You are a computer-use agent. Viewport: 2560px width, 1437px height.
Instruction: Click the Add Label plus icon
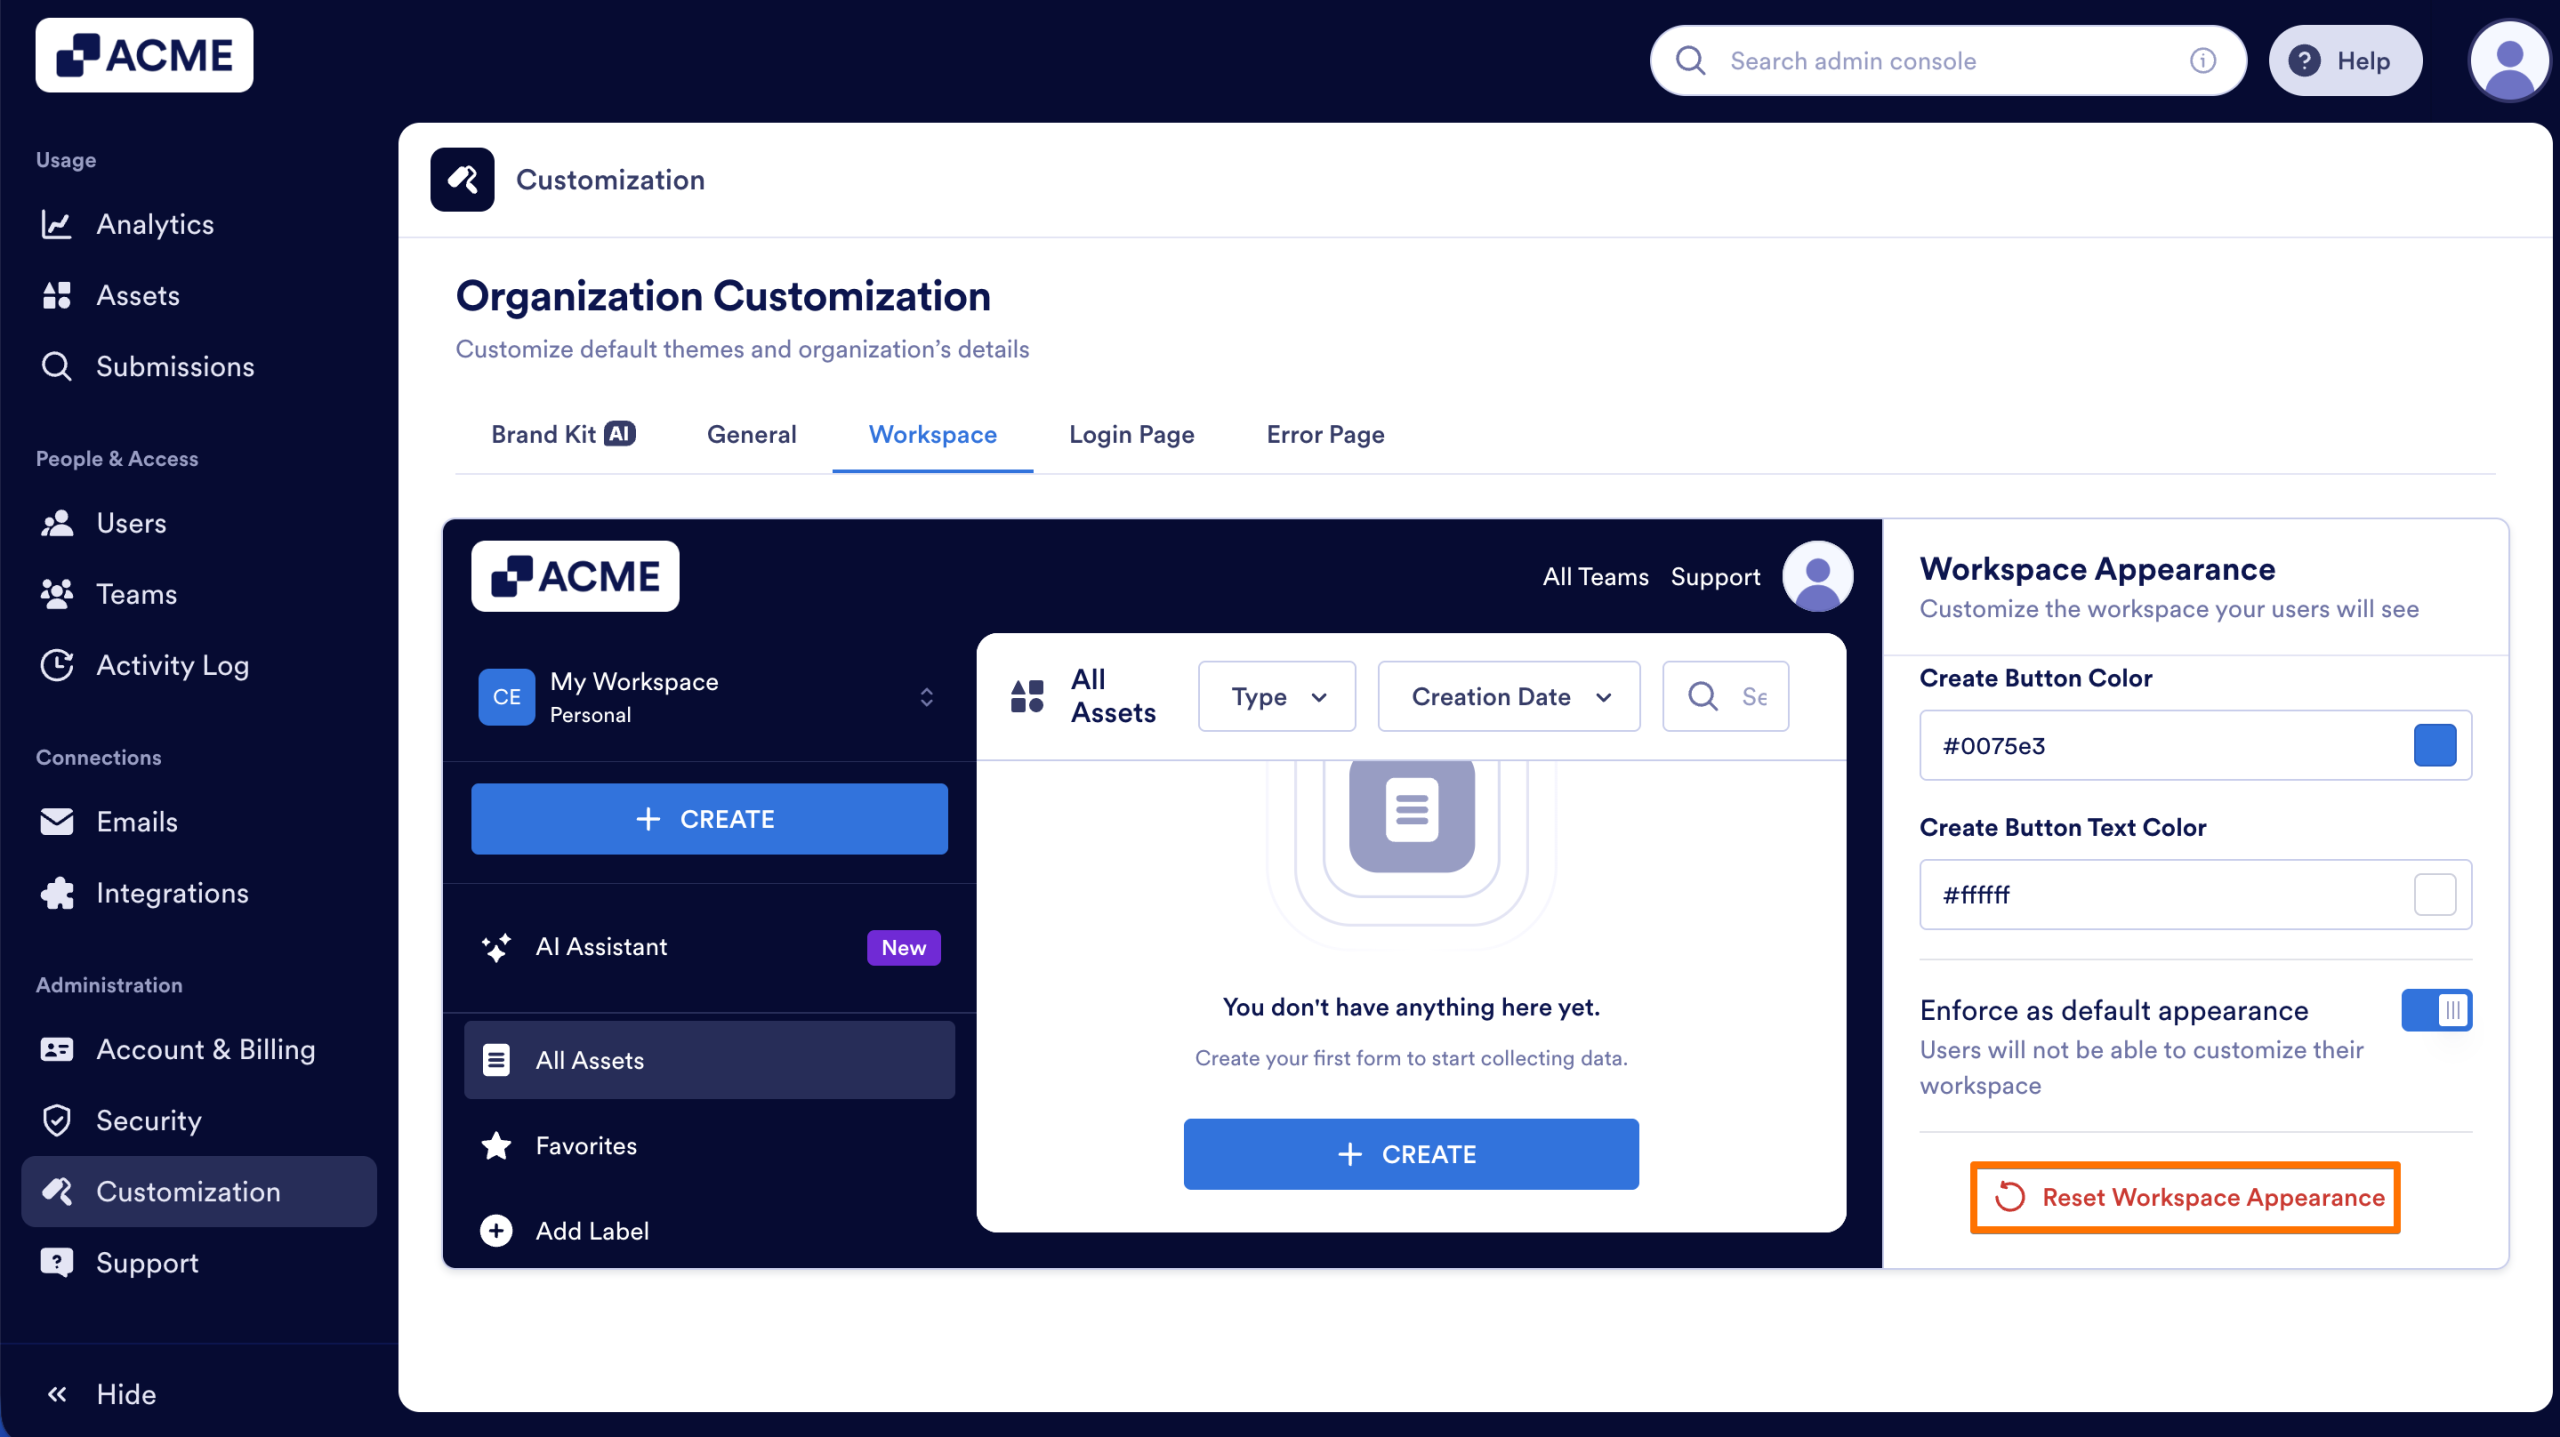(496, 1230)
